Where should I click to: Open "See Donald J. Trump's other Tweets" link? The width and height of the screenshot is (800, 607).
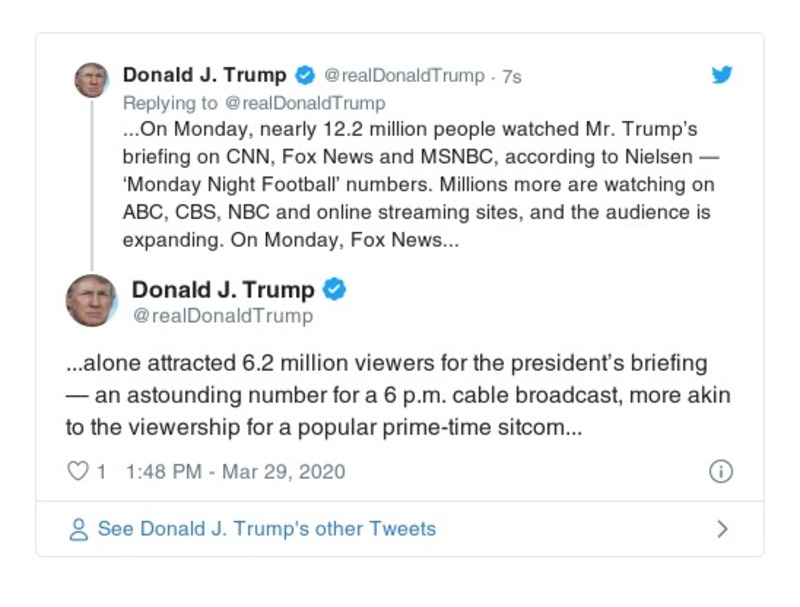pos(266,529)
